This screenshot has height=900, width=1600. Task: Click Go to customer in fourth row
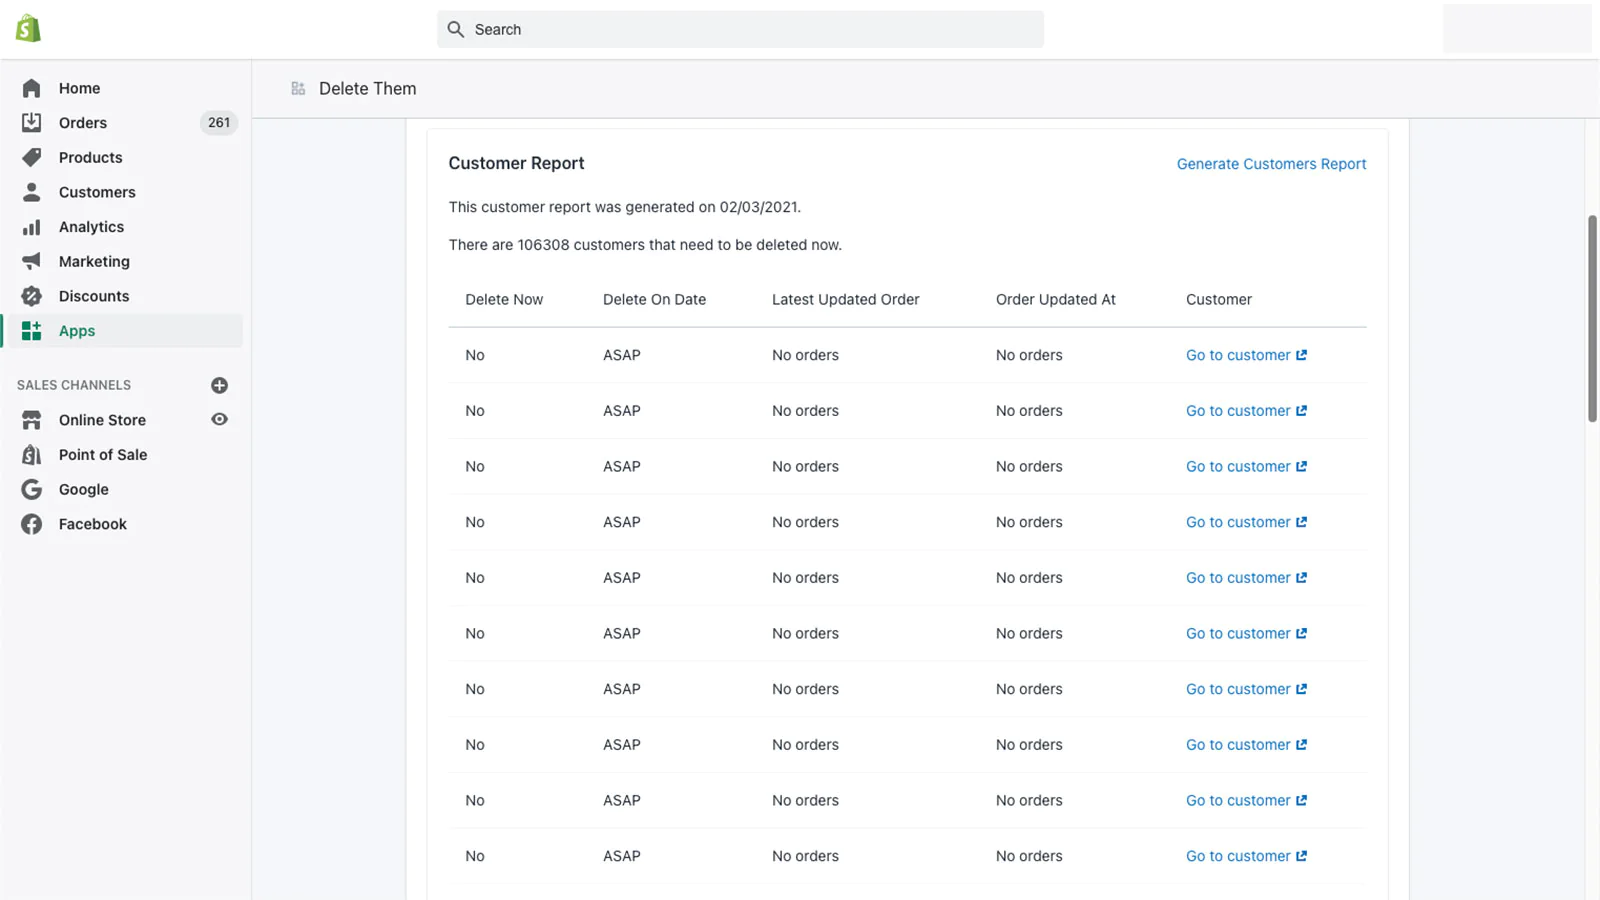pyautogui.click(x=1246, y=522)
